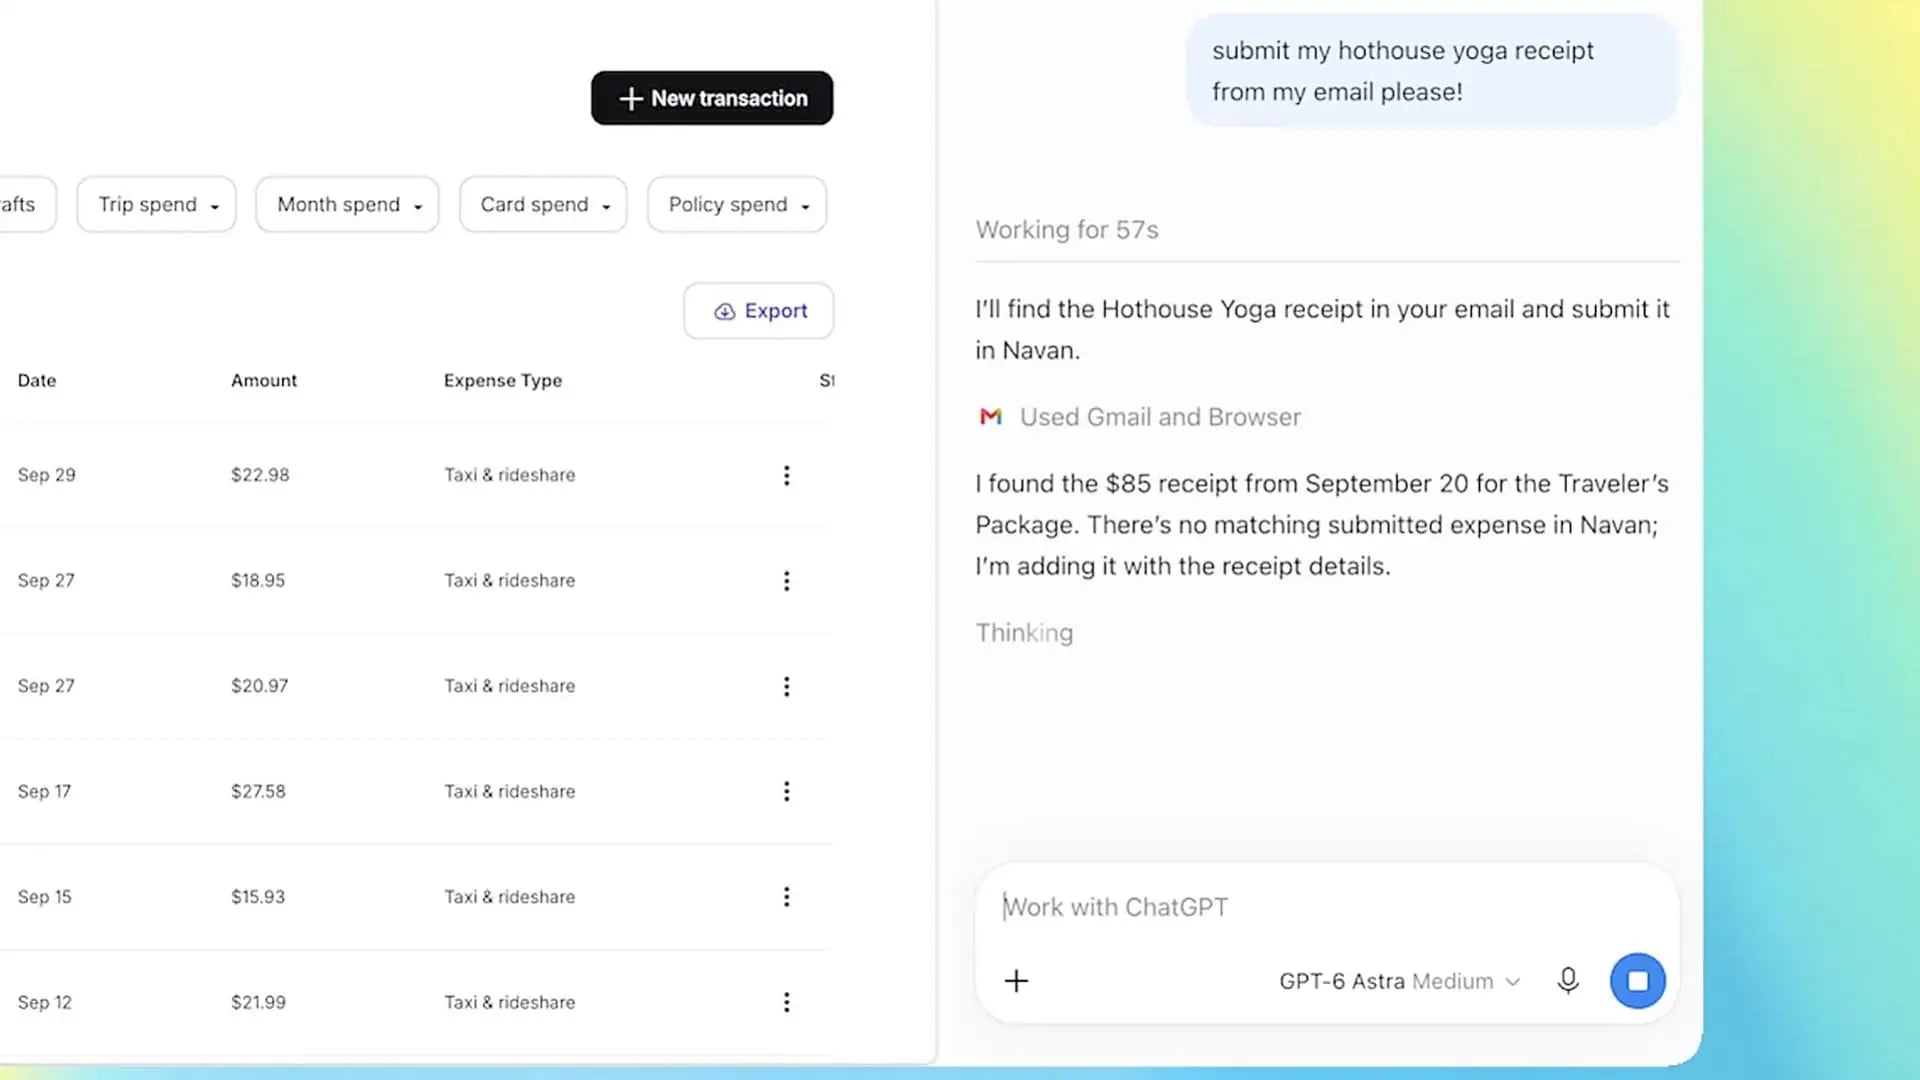
Task: Stop the ChatGPT response with the blue button
Action: [1637, 981]
